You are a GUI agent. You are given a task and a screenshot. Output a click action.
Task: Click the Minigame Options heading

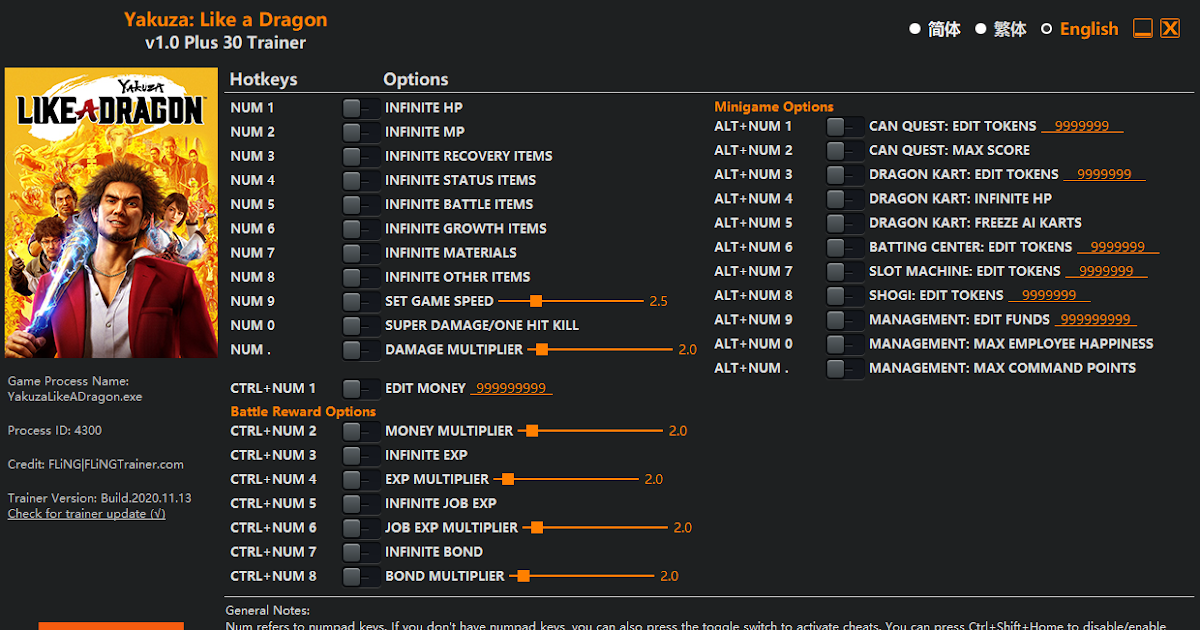click(774, 106)
